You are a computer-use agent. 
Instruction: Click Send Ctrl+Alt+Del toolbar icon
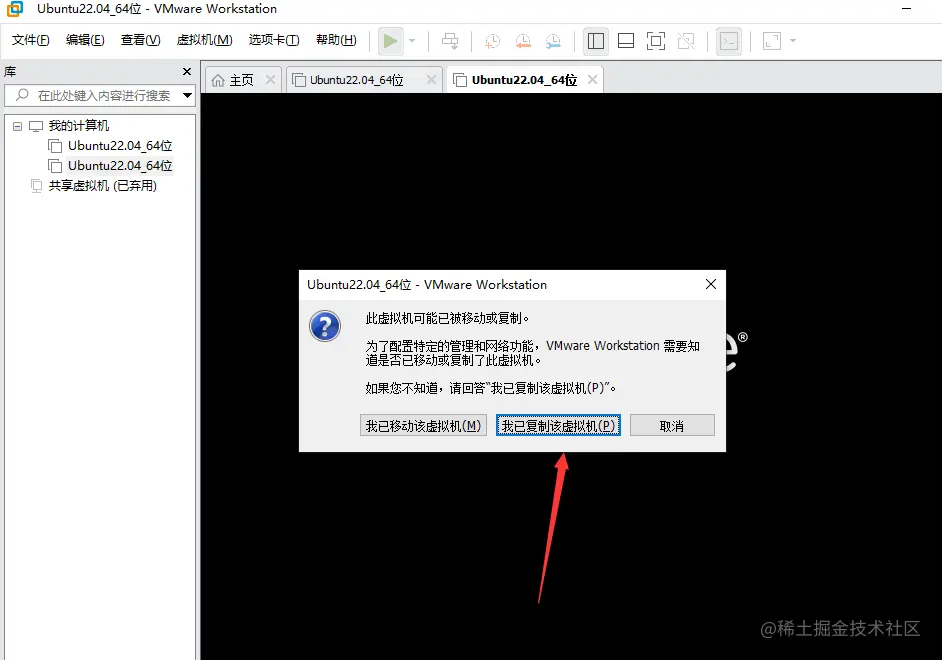click(x=450, y=41)
